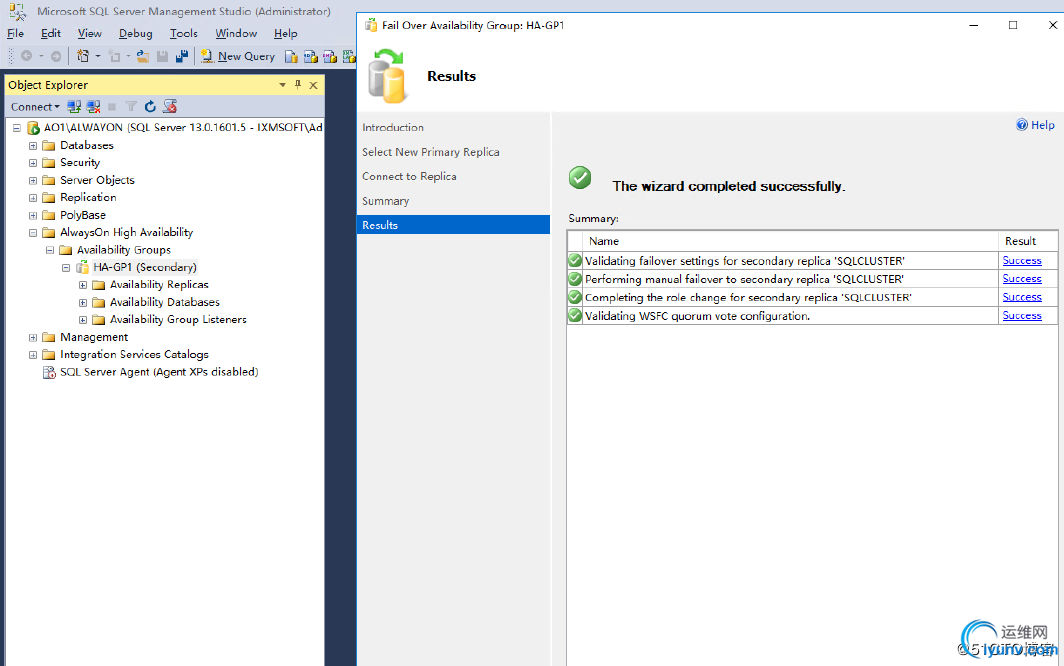The image size is (1064, 666).
Task: Open the Connect dropdown in Object Explorer
Action: [x=35, y=107]
